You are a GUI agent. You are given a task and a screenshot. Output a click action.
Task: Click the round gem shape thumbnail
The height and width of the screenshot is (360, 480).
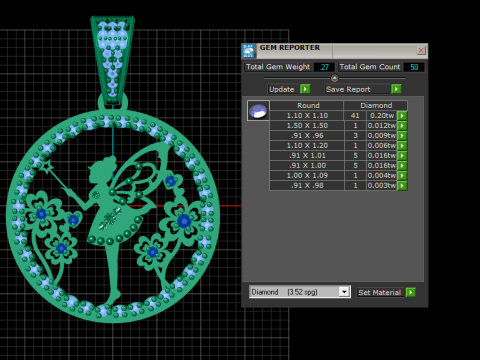click(258, 110)
